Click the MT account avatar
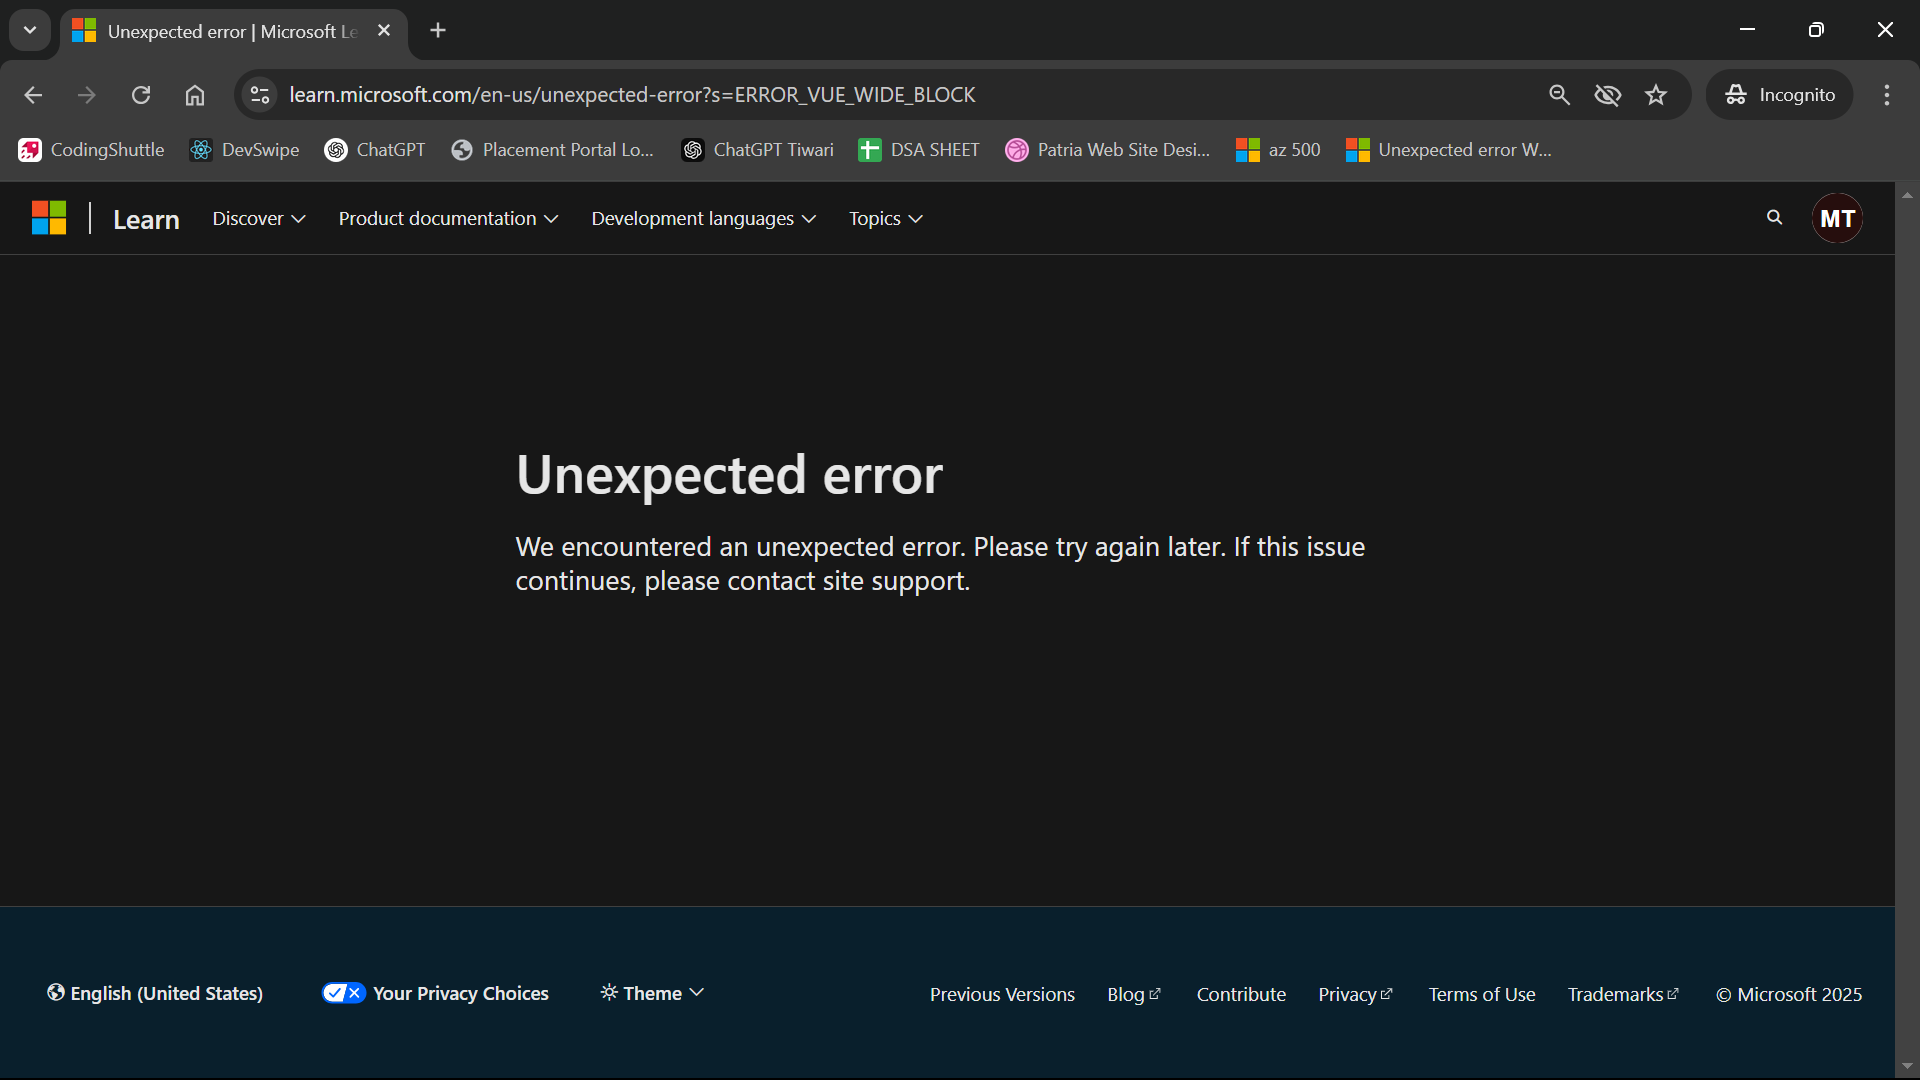1920x1080 pixels. coord(1837,217)
